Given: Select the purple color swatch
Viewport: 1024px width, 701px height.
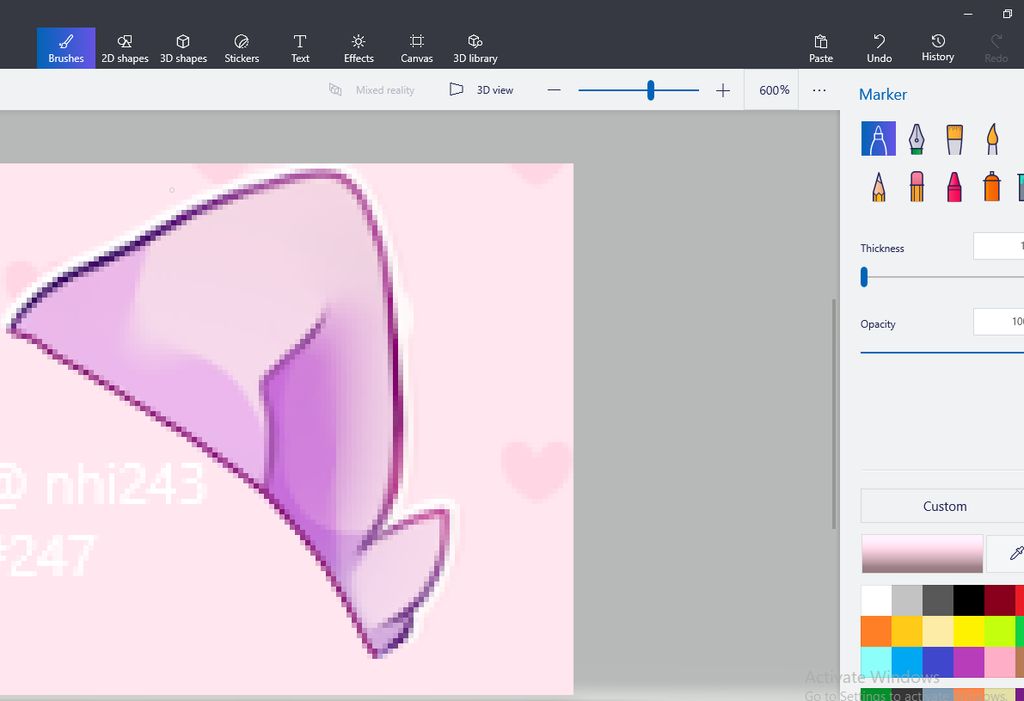Looking at the screenshot, I should (968, 662).
